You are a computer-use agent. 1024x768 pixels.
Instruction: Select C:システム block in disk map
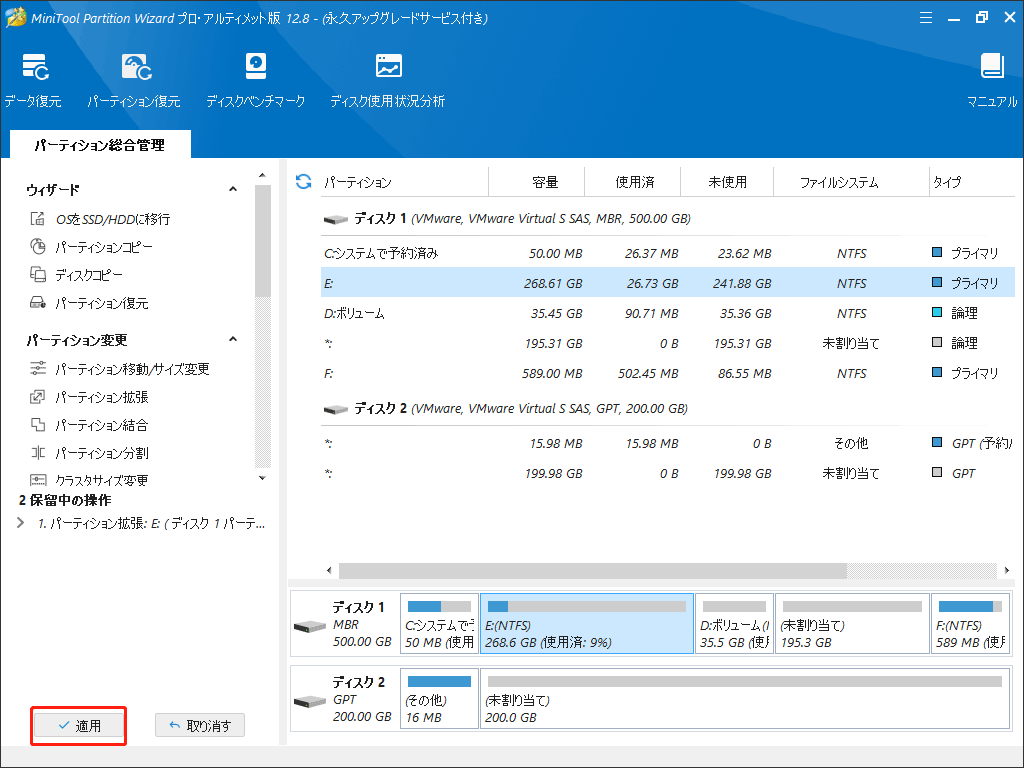pos(439,624)
